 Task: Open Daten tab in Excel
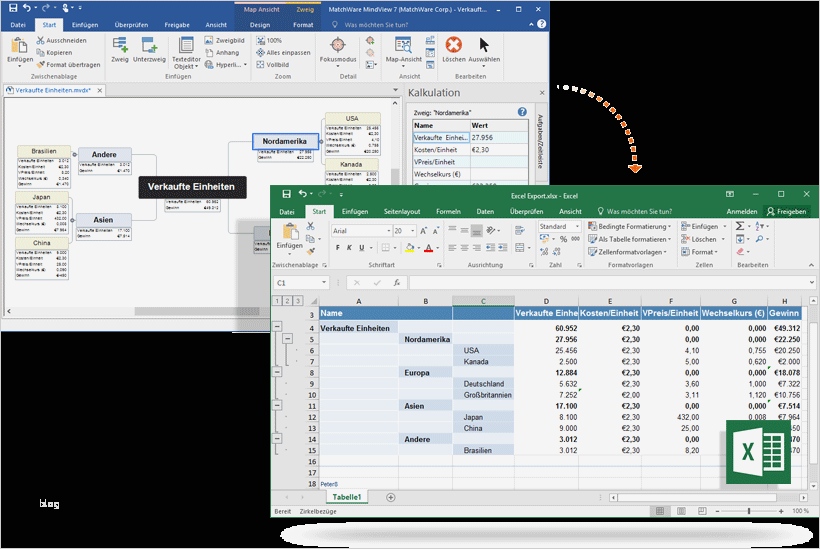click(485, 212)
